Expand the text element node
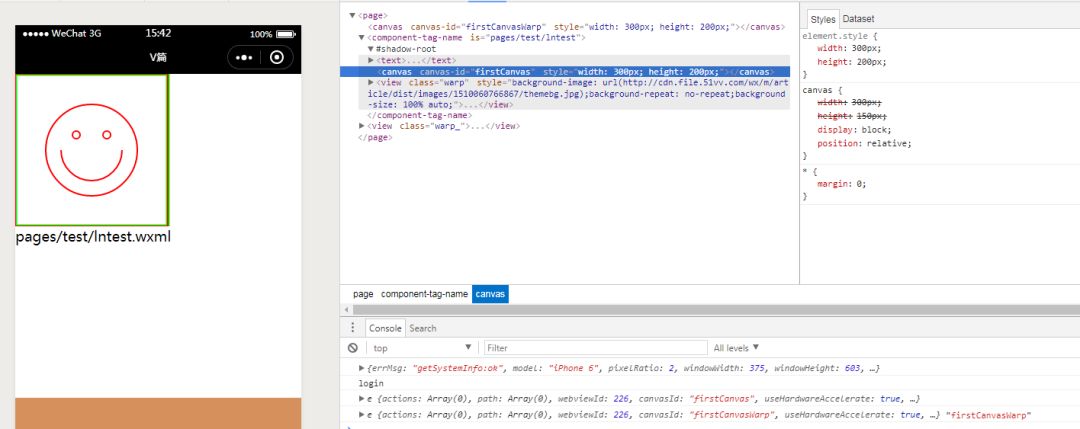The image size is (1080, 429). [371, 61]
